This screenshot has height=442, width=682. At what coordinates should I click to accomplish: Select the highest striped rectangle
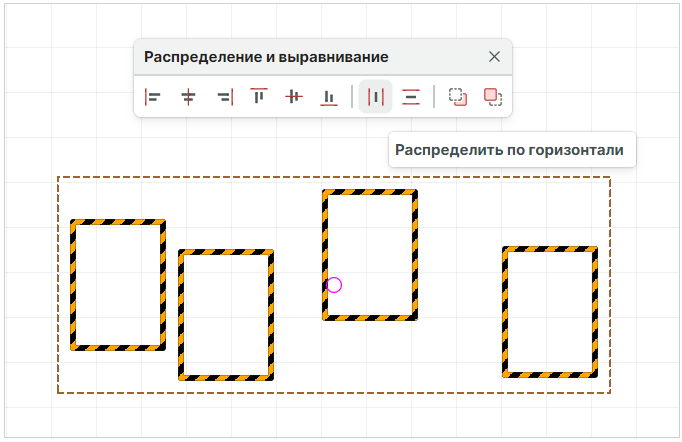pyautogui.click(x=370, y=255)
